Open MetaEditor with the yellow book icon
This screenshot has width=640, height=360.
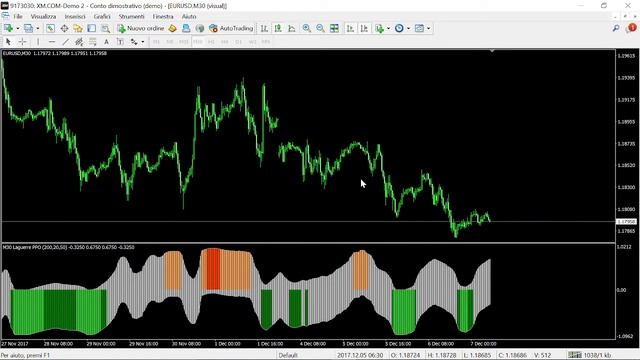point(172,28)
